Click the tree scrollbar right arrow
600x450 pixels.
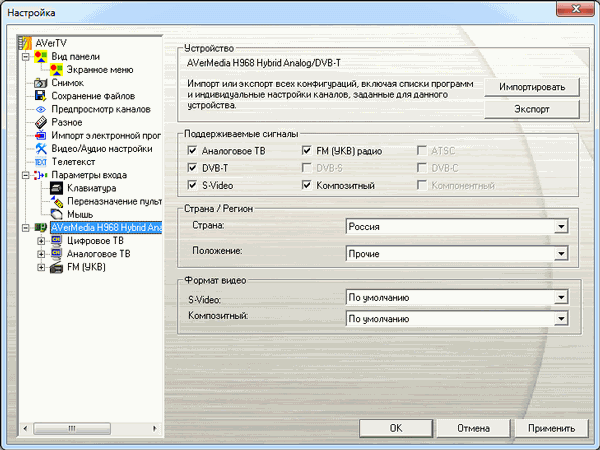click(x=155, y=428)
